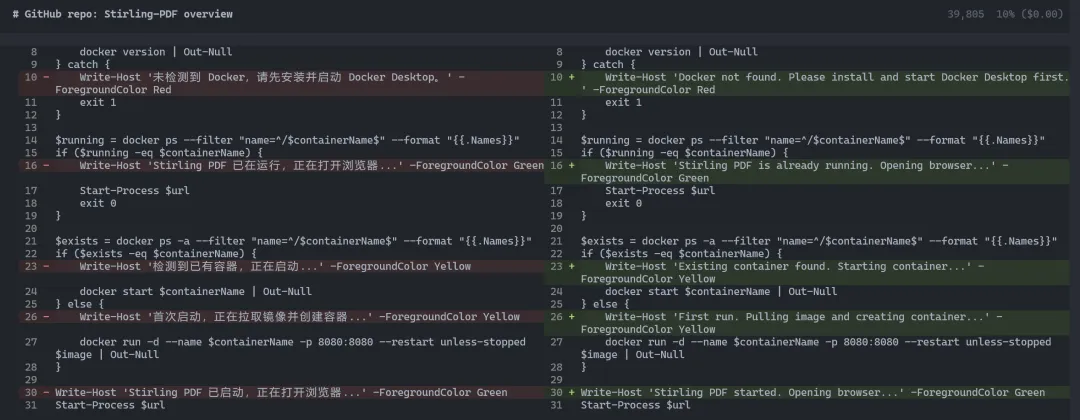The width and height of the screenshot is (1080, 420).
Task: Click right 'if ($exists -eq $containerName) {'
Action: pyautogui.click(x=681, y=254)
